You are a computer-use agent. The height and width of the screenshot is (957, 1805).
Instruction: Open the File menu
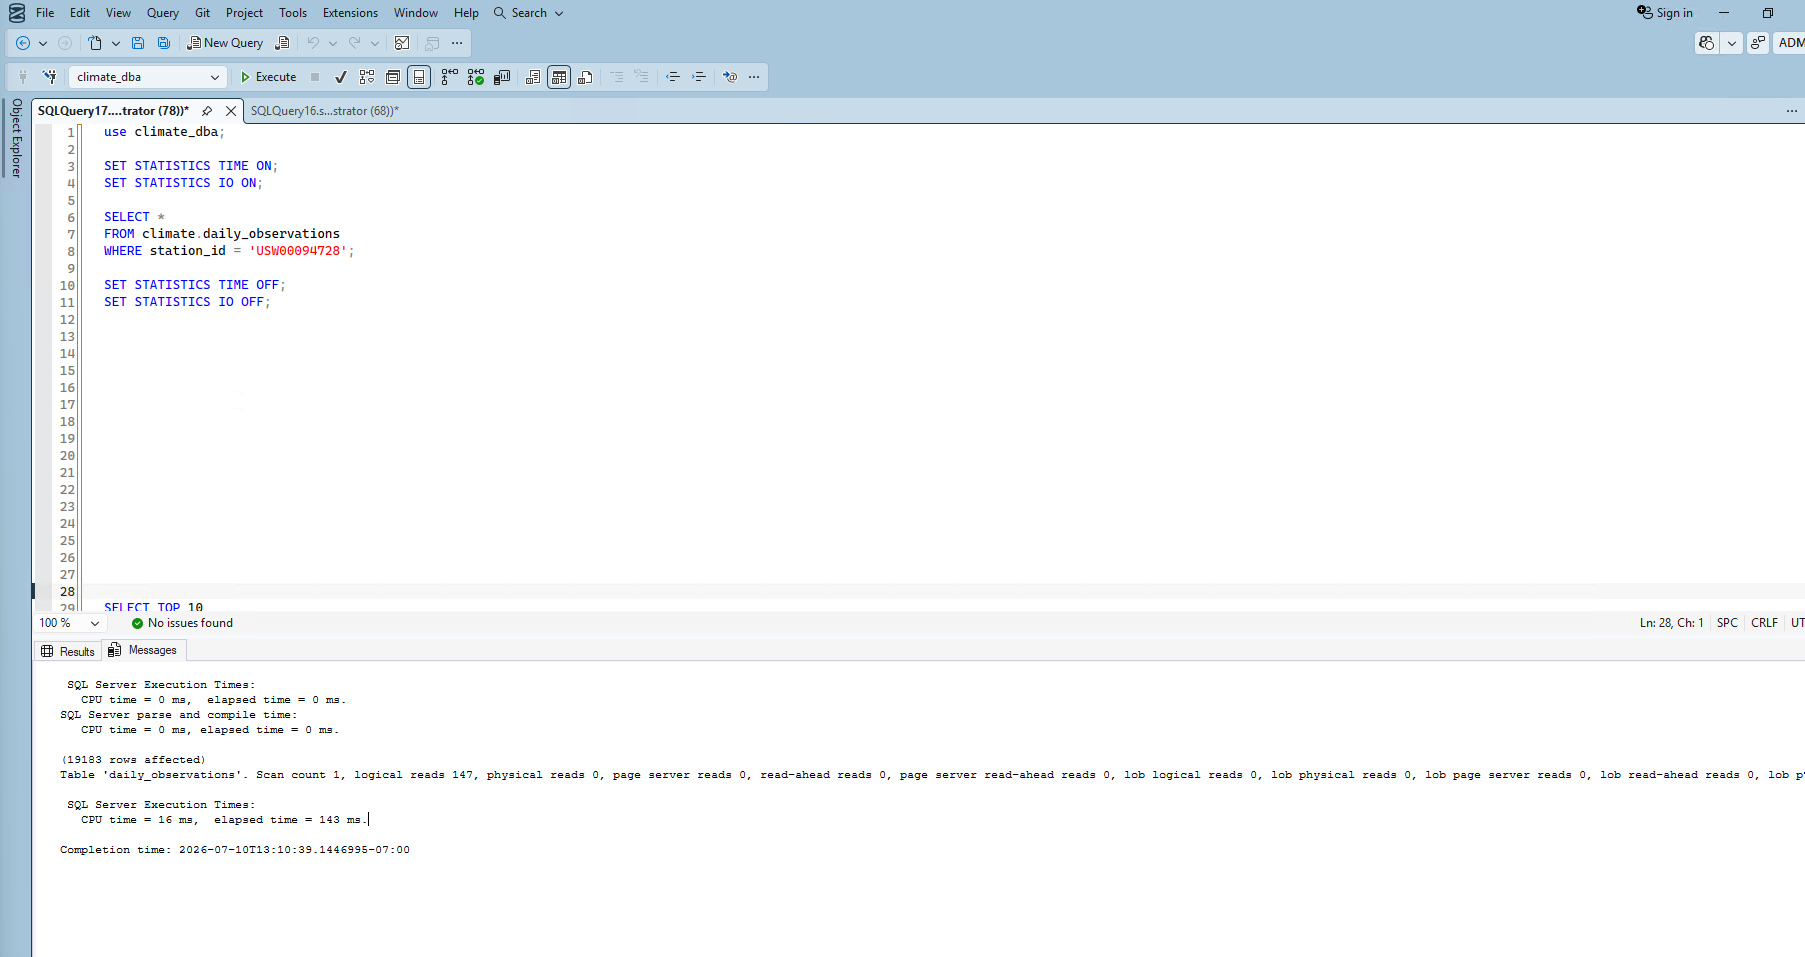tap(45, 13)
